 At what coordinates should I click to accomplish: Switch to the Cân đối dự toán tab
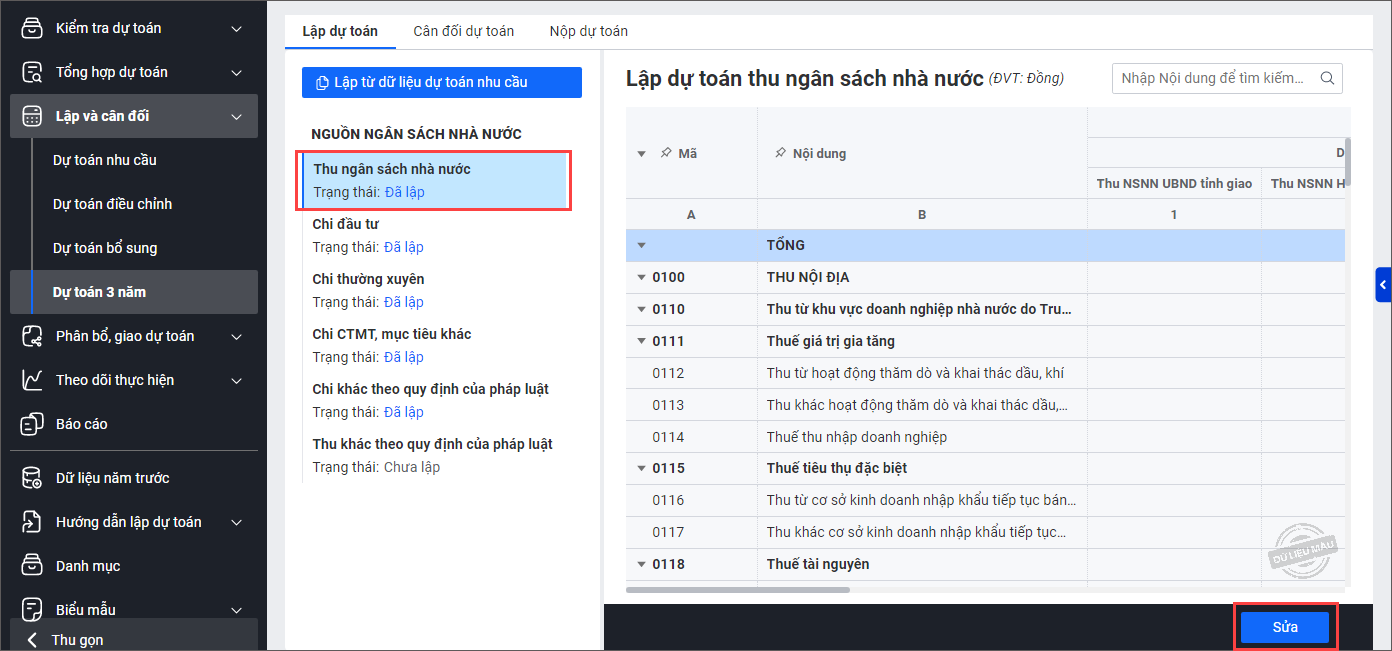pos(463,31)
